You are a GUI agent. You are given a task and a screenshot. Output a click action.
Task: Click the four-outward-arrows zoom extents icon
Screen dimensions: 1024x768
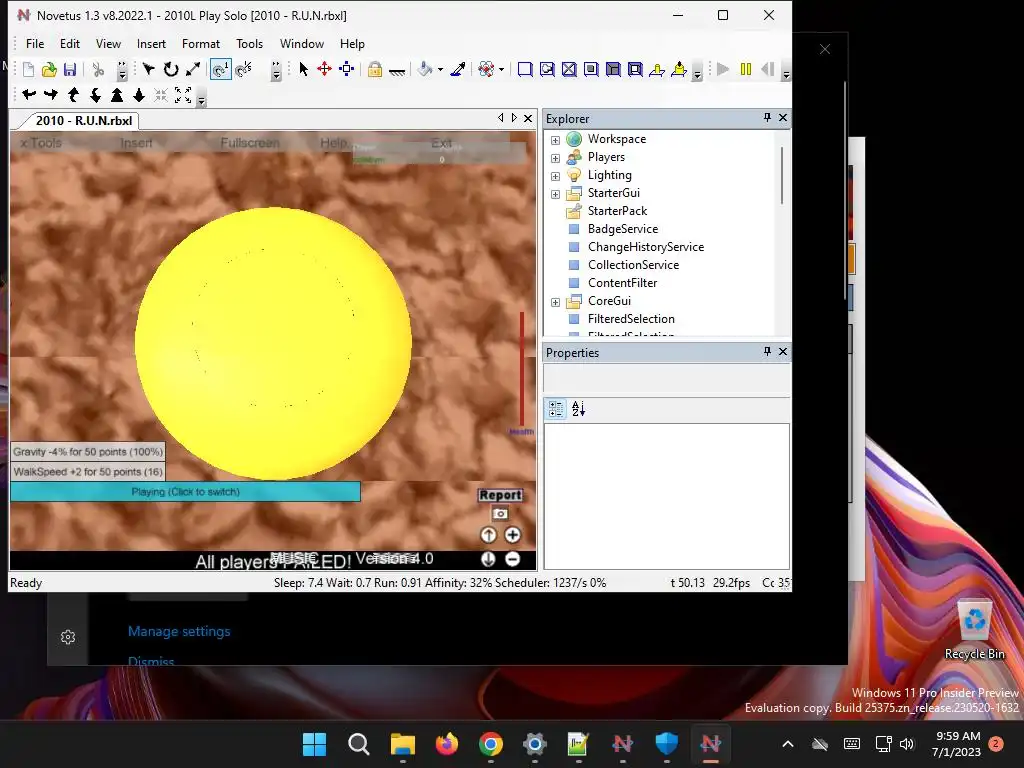[x=184, y=95]
